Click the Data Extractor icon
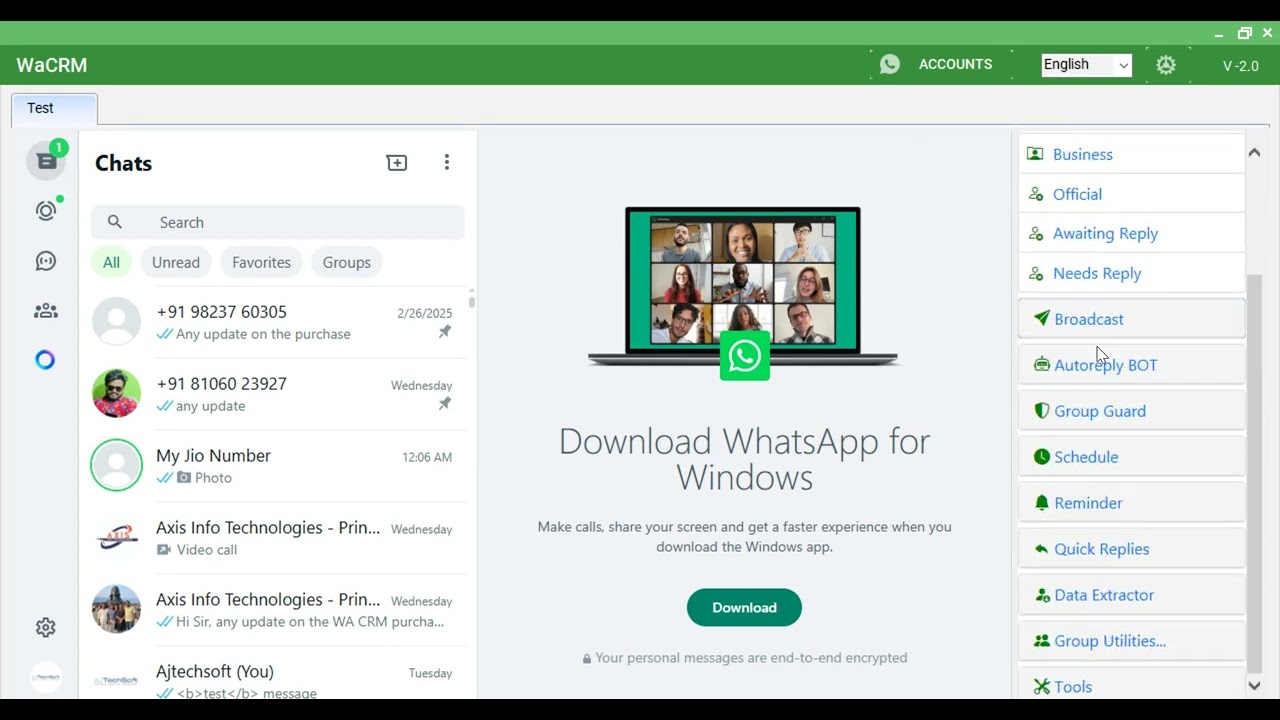The height and width of the screenshot is (720, 1280). coord(1043,595)
